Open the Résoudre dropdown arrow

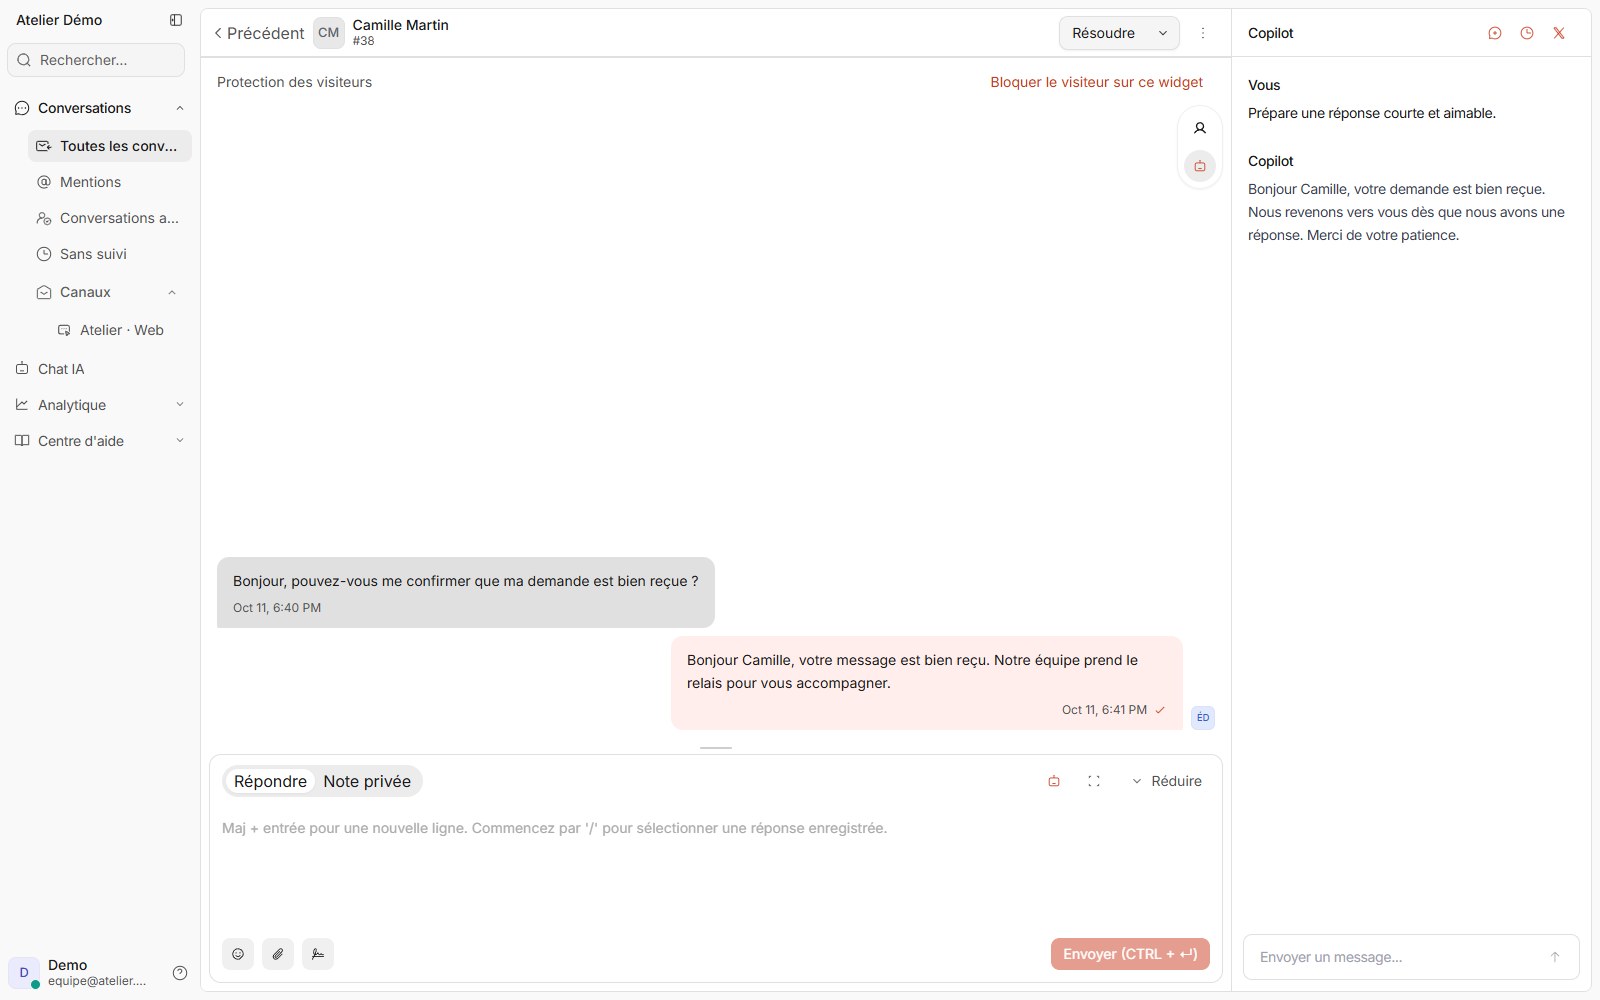(1163, 33)
